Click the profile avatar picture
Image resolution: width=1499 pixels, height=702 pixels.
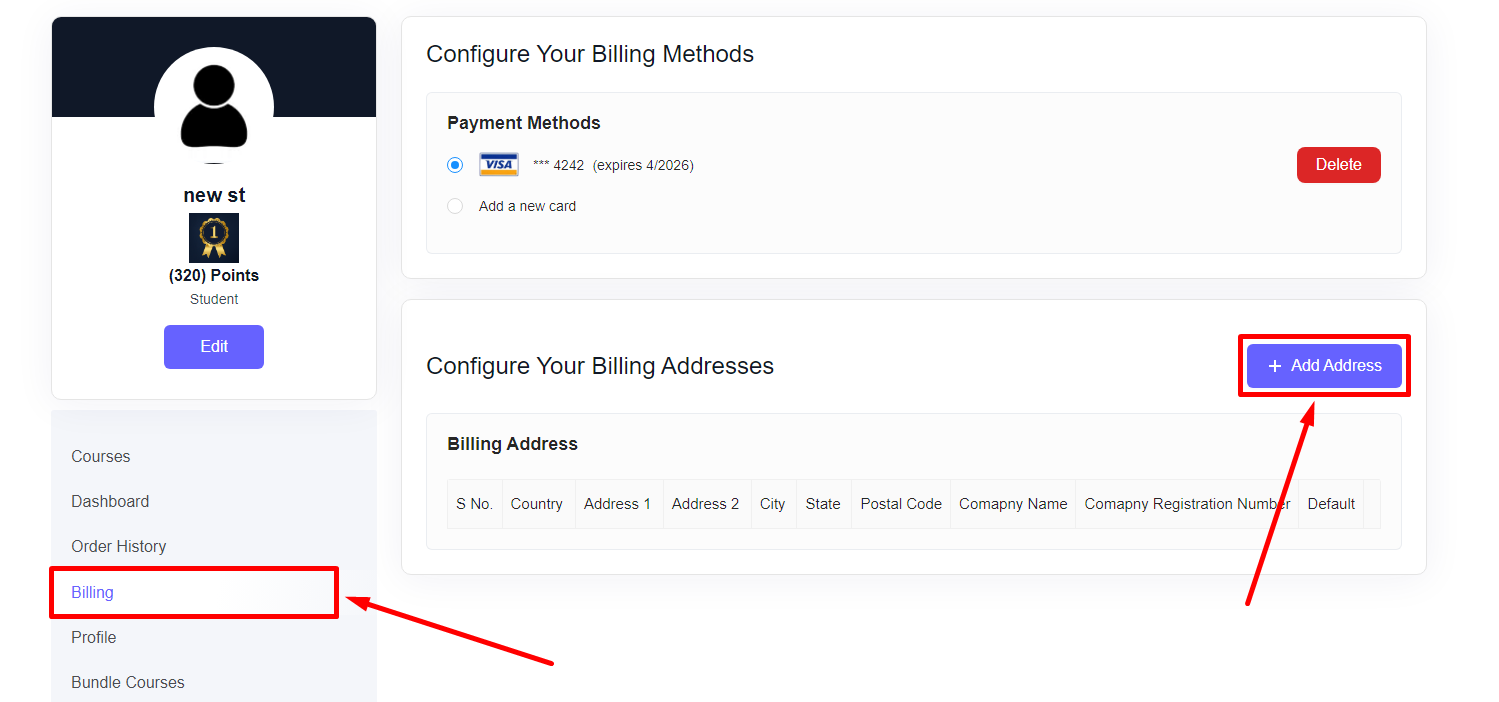[x=214, y=106]
